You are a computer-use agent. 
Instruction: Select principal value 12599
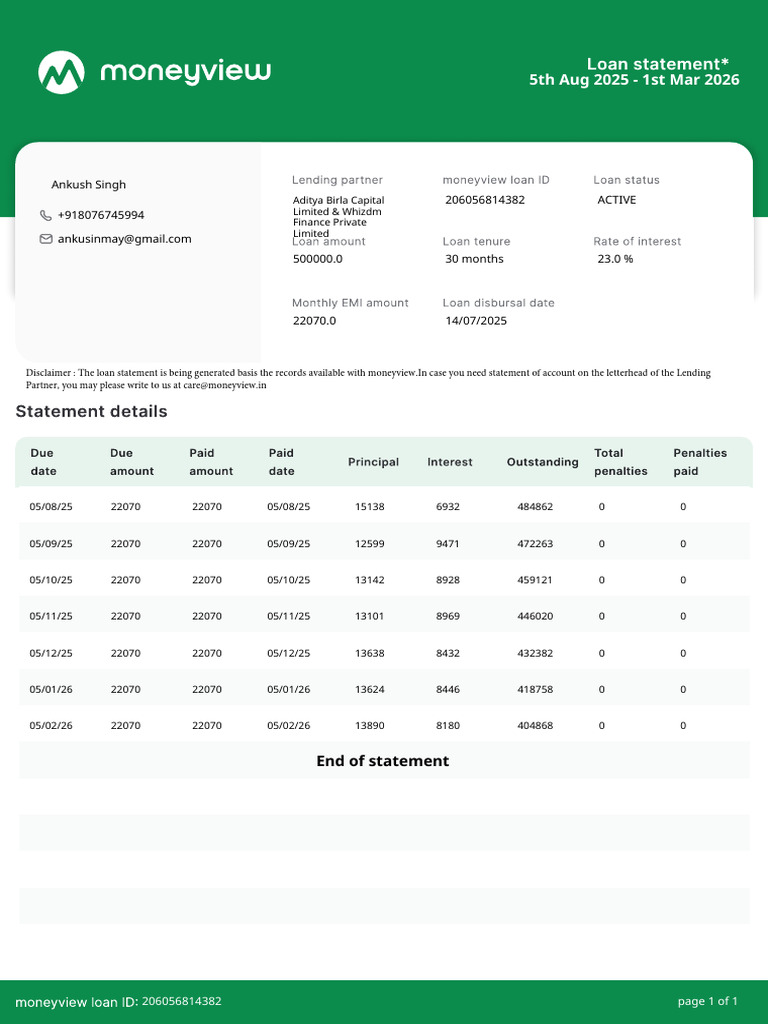click(370, 543)
